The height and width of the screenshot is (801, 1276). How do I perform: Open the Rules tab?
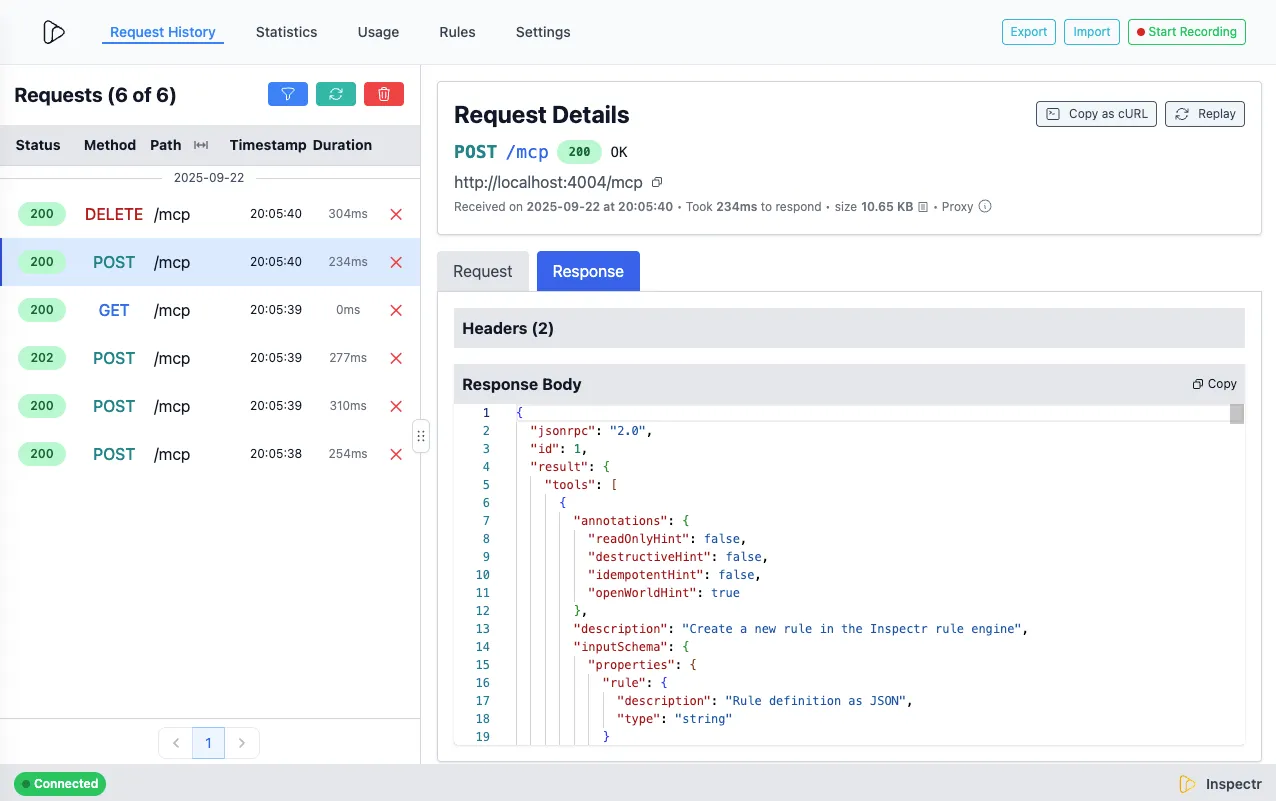tap(457, 32)
